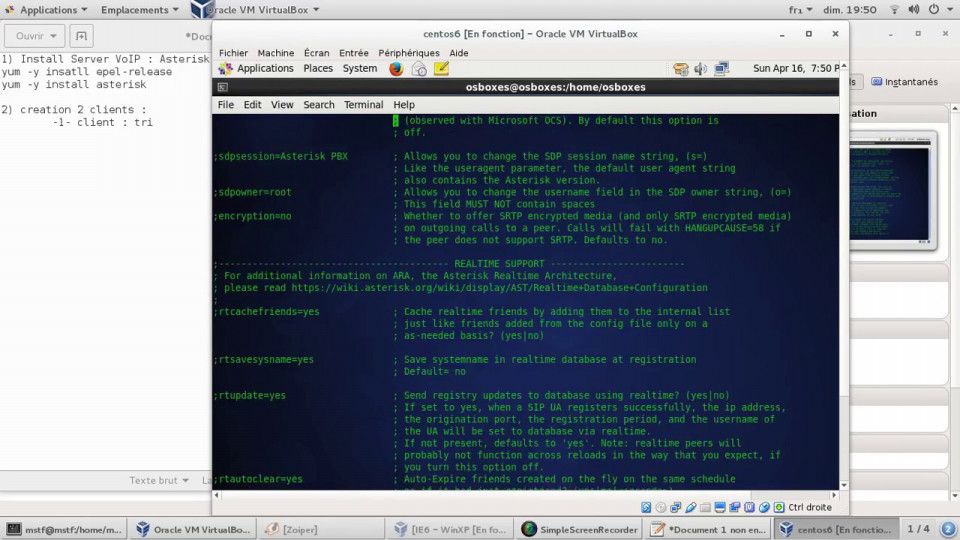Open the Entrée menu in VirtualBox window

[x=354, y=53]
